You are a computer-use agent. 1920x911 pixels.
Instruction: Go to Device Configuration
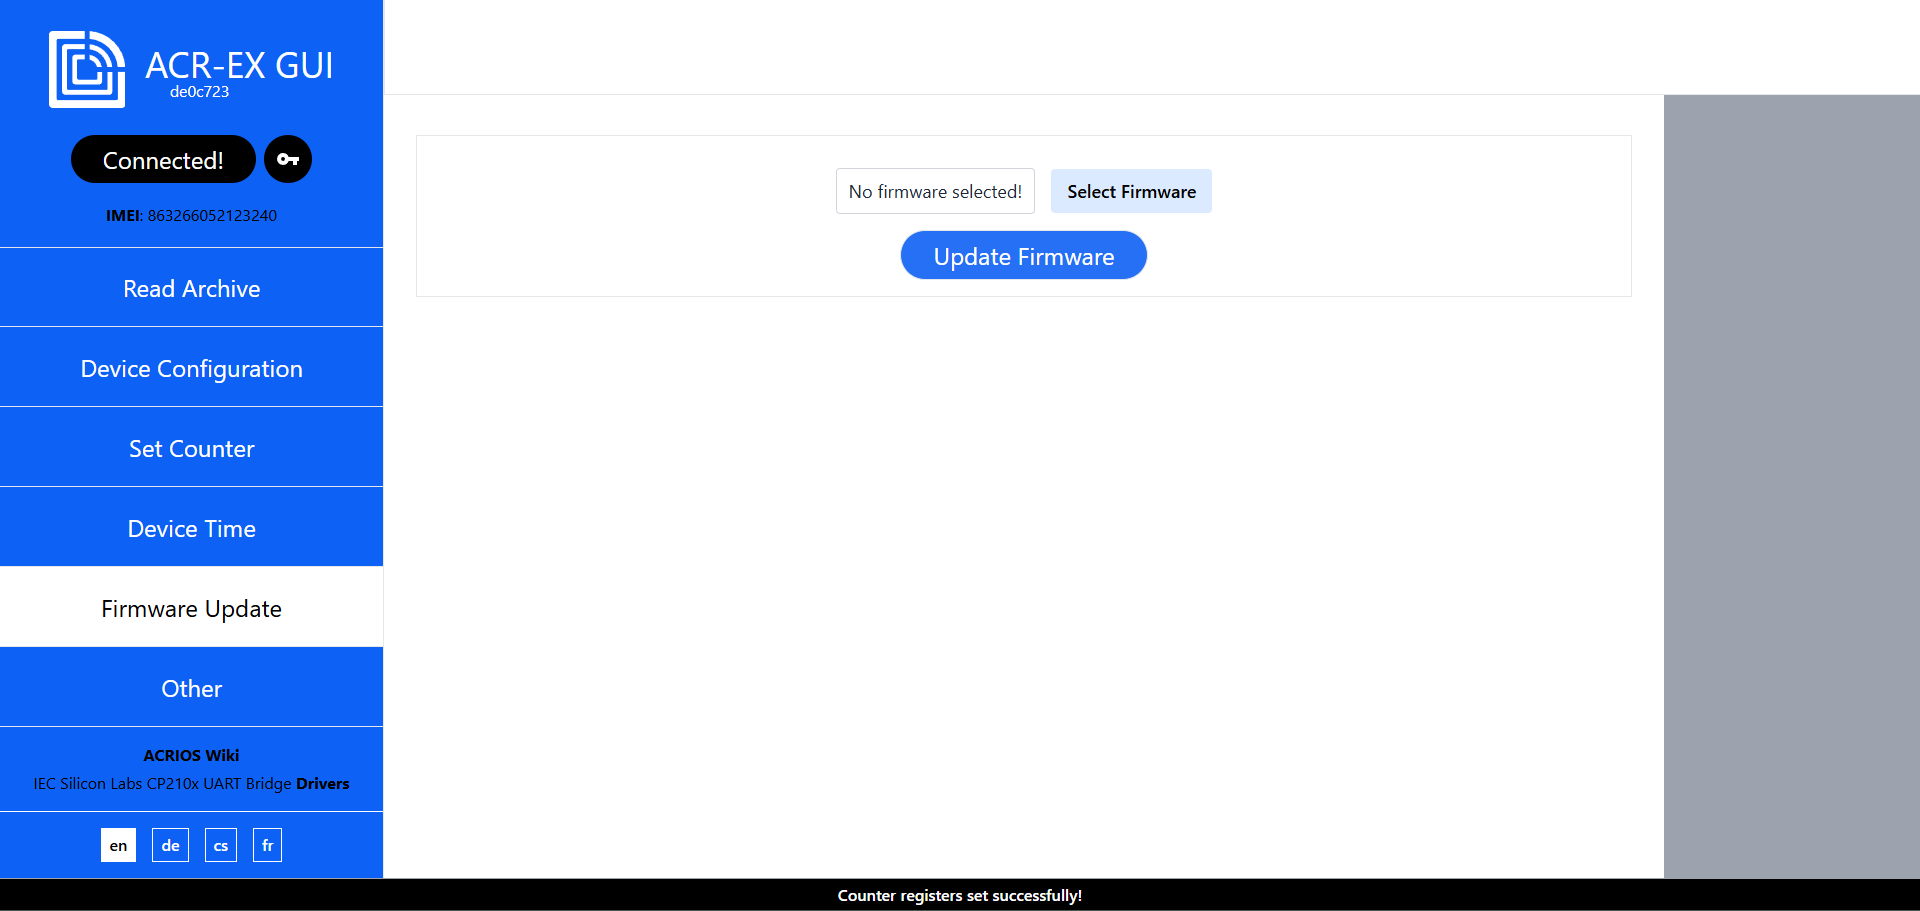click(x=191, y=369)
